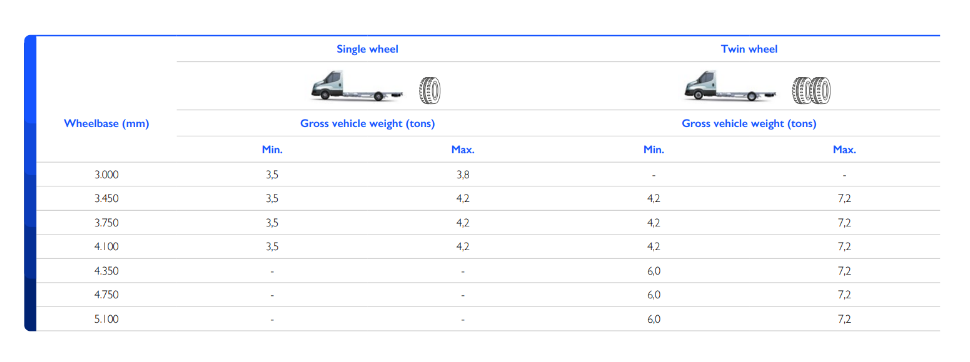970x362 pixels.
Task: Click Gross vehicle weight under Twin wheel
Action: (x=749, y=123)
